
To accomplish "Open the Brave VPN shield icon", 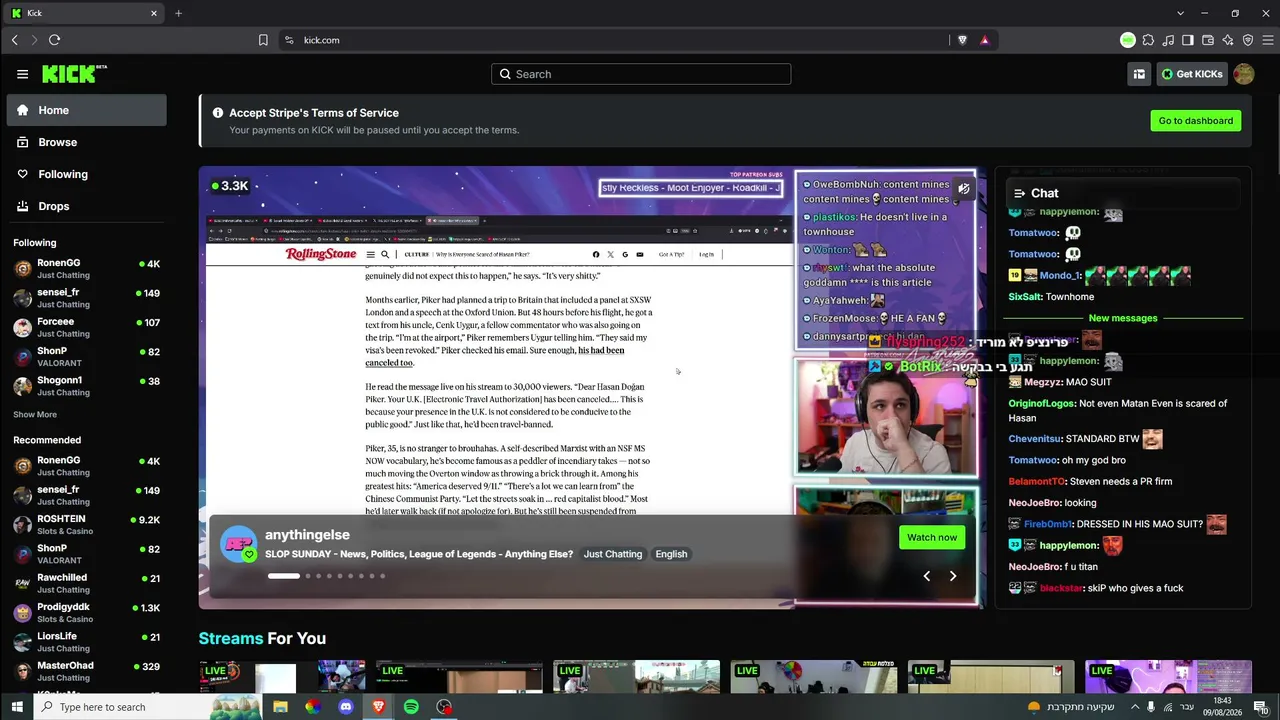I will 1248,40.
